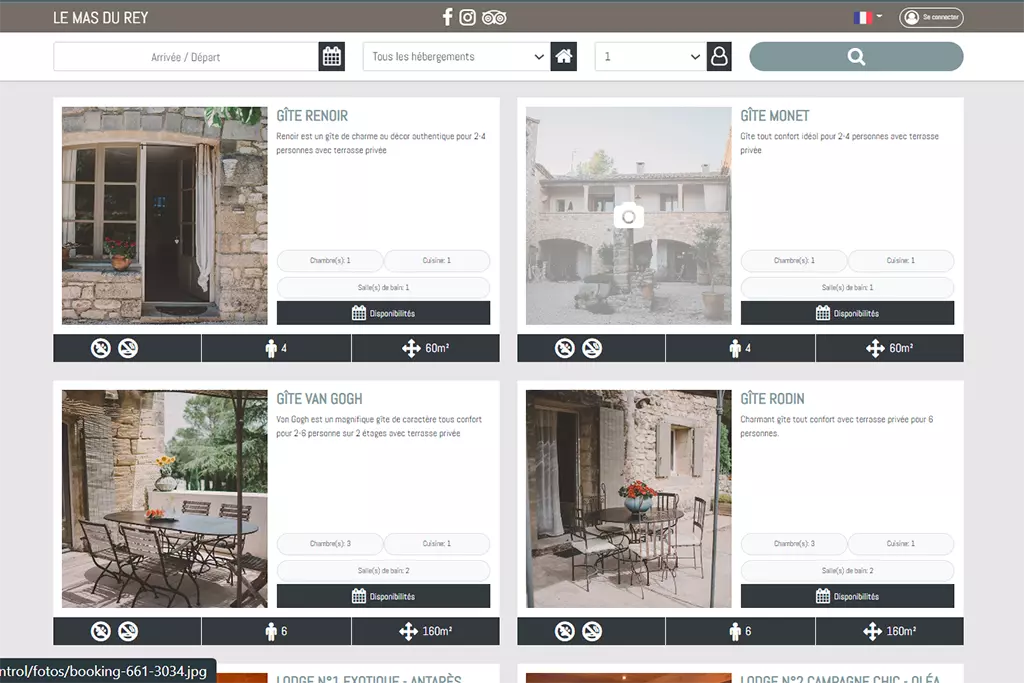This screenshot has height=683, width=1024.
Task: Click the Cuisine: 1 pill for Gîte Van Gogh
Action: coord(437,544)
